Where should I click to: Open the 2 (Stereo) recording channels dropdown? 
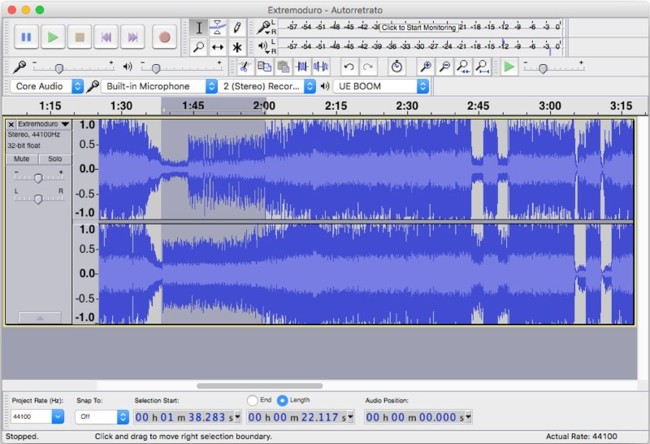coord(267,86)
